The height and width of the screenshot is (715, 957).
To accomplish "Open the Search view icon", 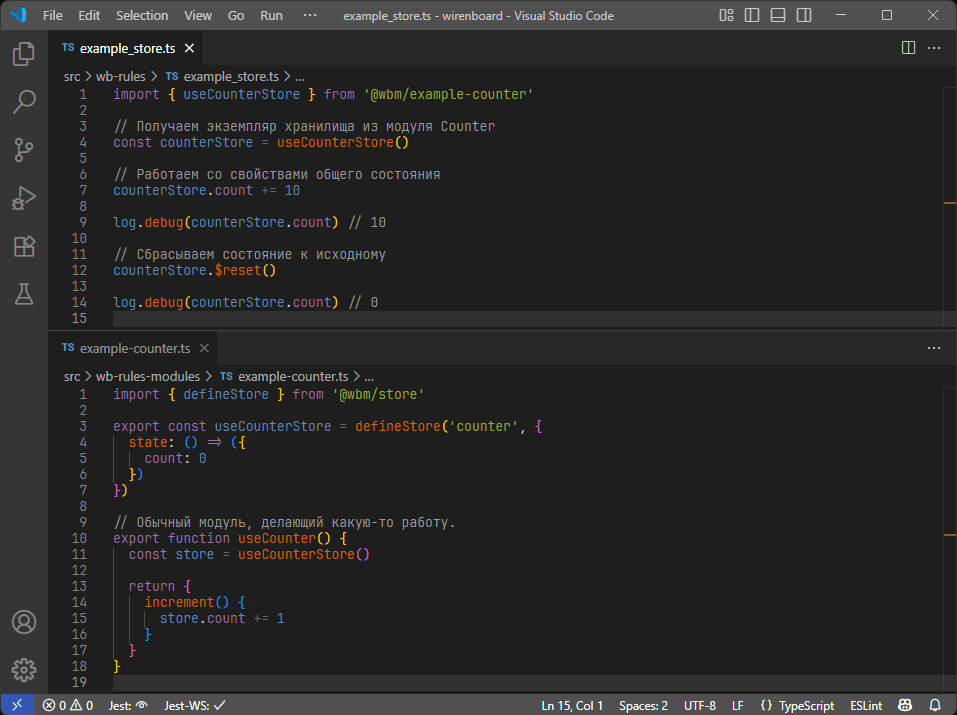I will tap(24, 101).
